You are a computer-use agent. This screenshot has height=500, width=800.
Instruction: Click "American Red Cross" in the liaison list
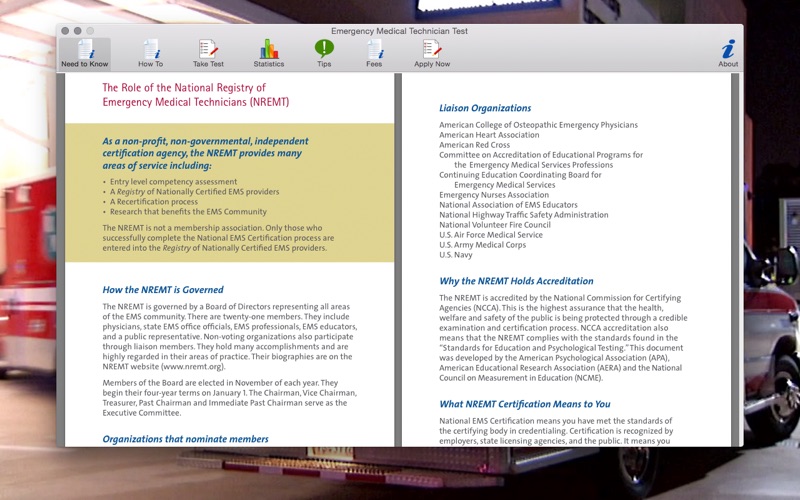coord(474,145)
